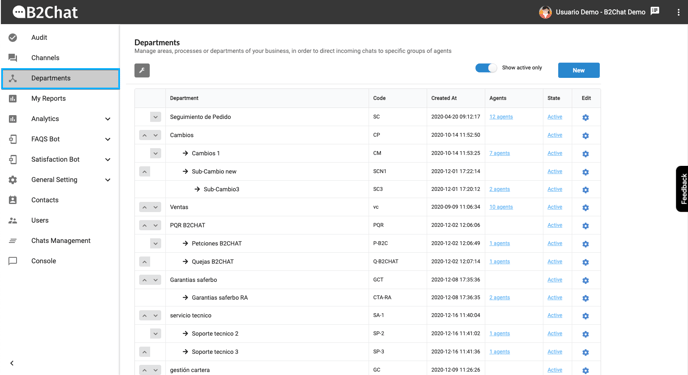Open edit gear for Sub-Cambio3
The height and width of the screenshot is (375, 688).
(x=585, y=190)
